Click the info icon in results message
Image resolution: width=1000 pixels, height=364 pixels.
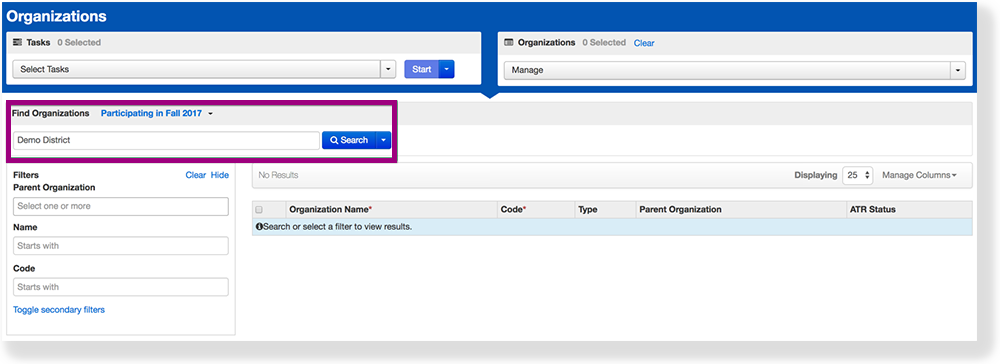pos(259,227)
